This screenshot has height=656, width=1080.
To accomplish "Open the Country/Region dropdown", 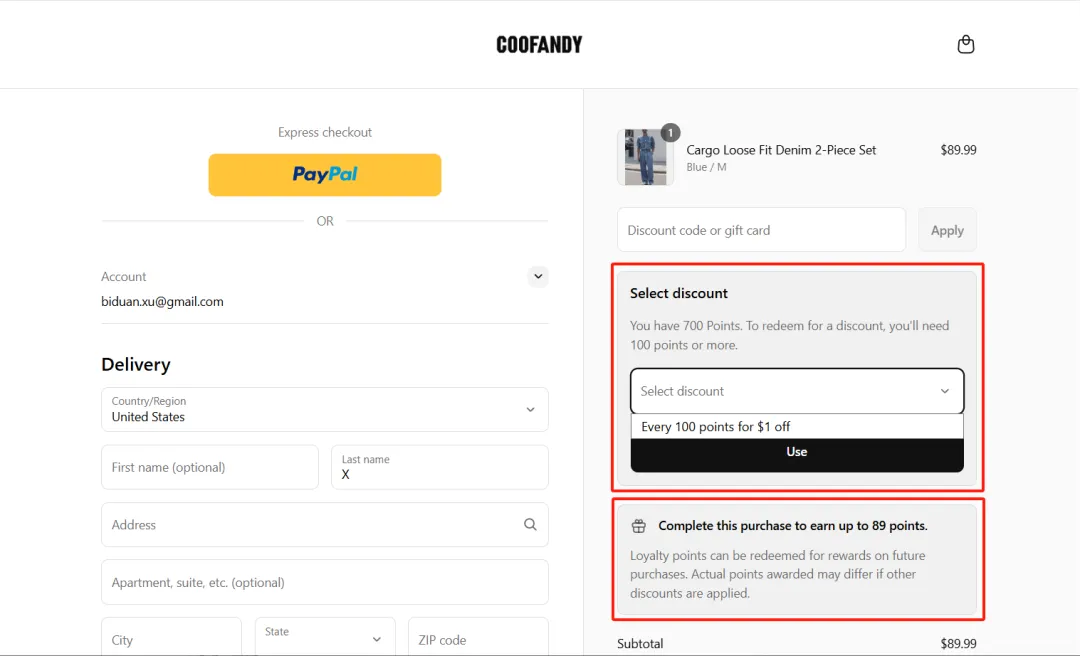I will point(324,409).
